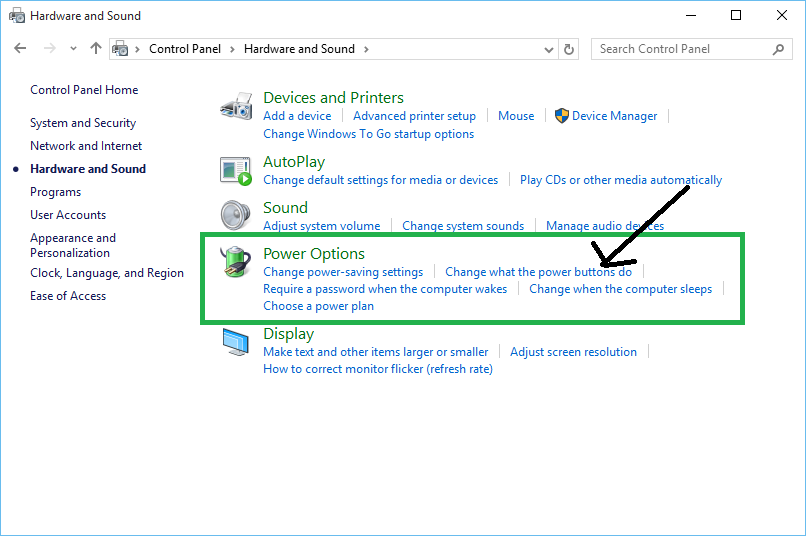Open the AutoPlay heading
Screen dimensions: 806x536
[294, 162]
